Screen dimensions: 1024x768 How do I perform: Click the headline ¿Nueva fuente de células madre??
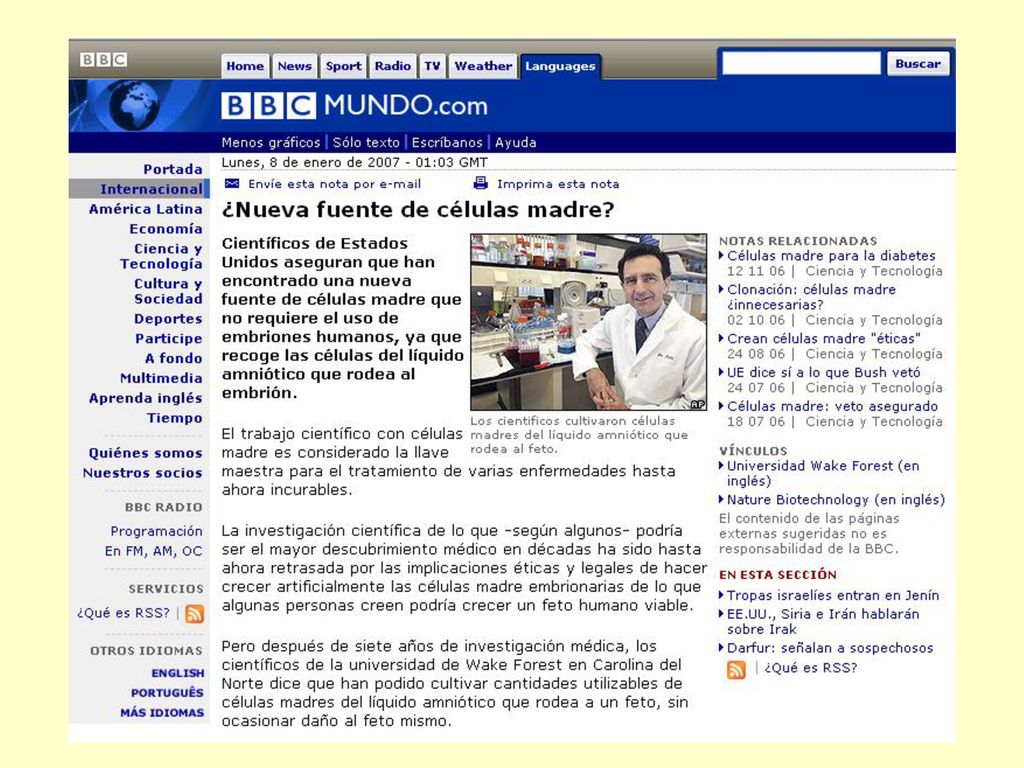tap(418, 210)
